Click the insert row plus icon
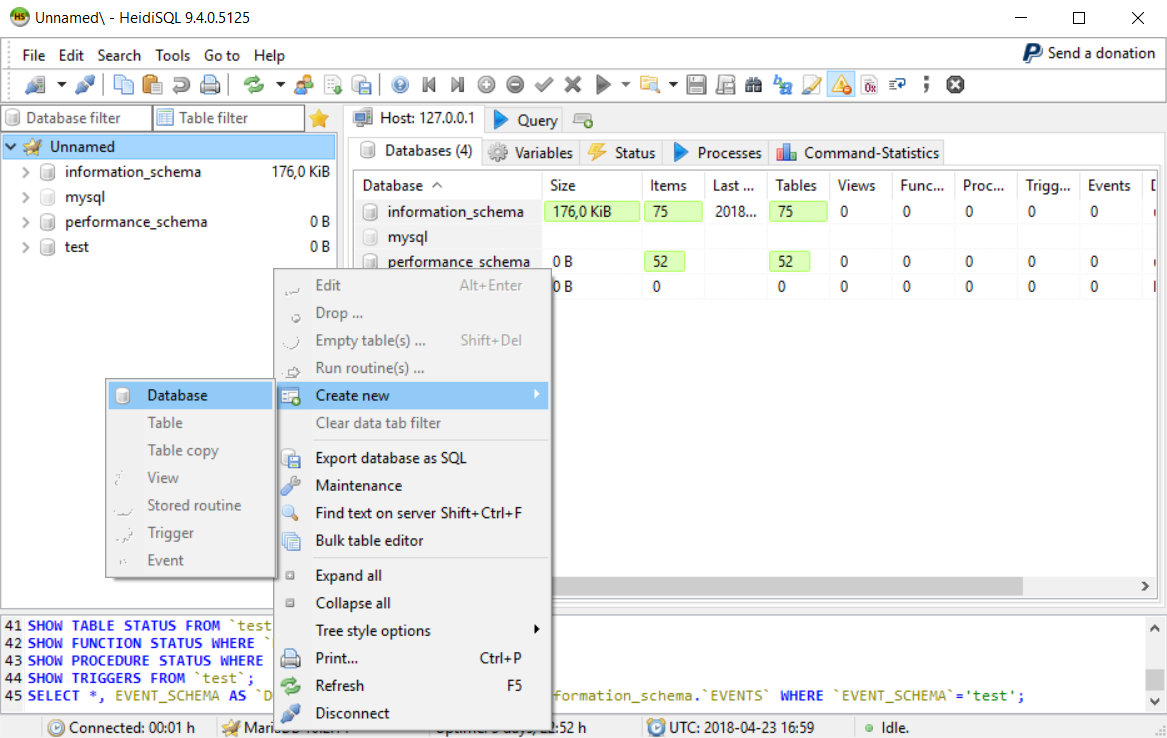The height and width of the screenshot is (738, 1167). [x=486, y=85]
